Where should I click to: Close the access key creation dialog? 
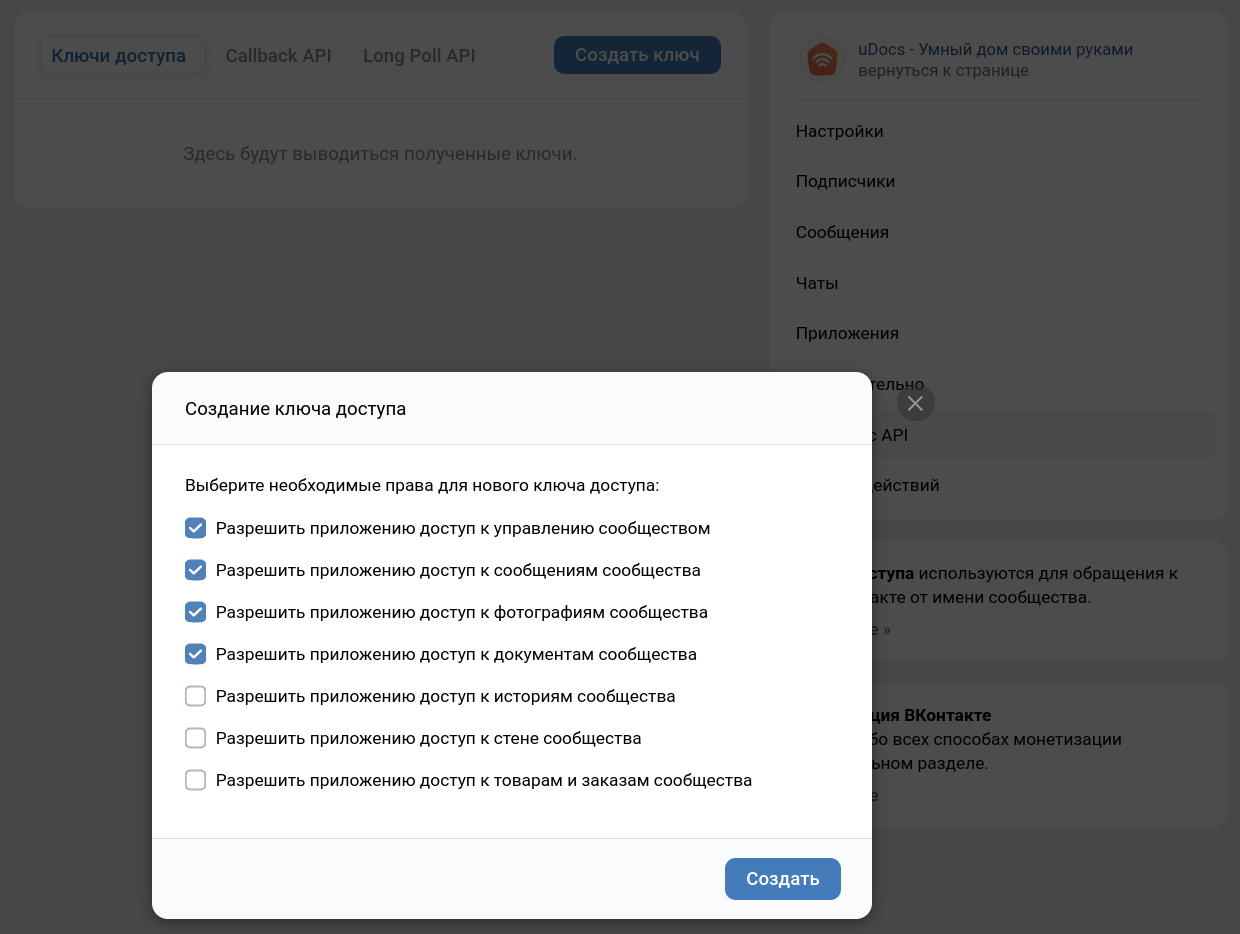click(915, 403)
